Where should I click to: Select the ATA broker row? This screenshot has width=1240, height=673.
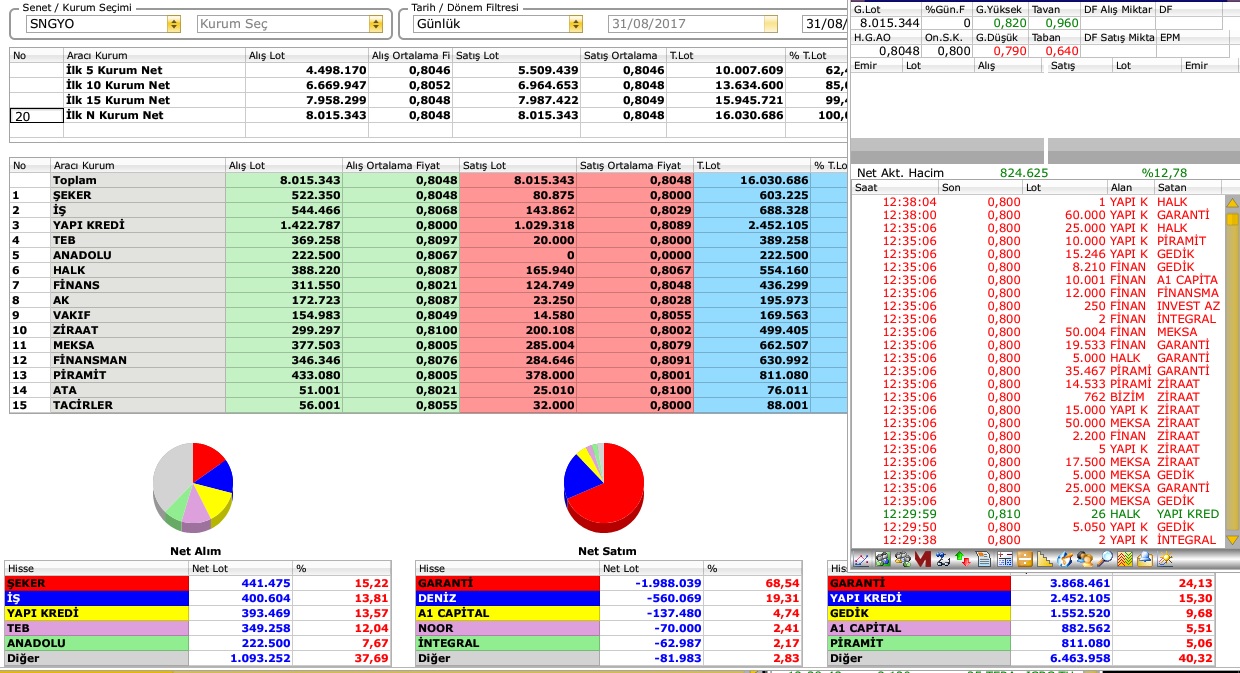pos(428,390)
